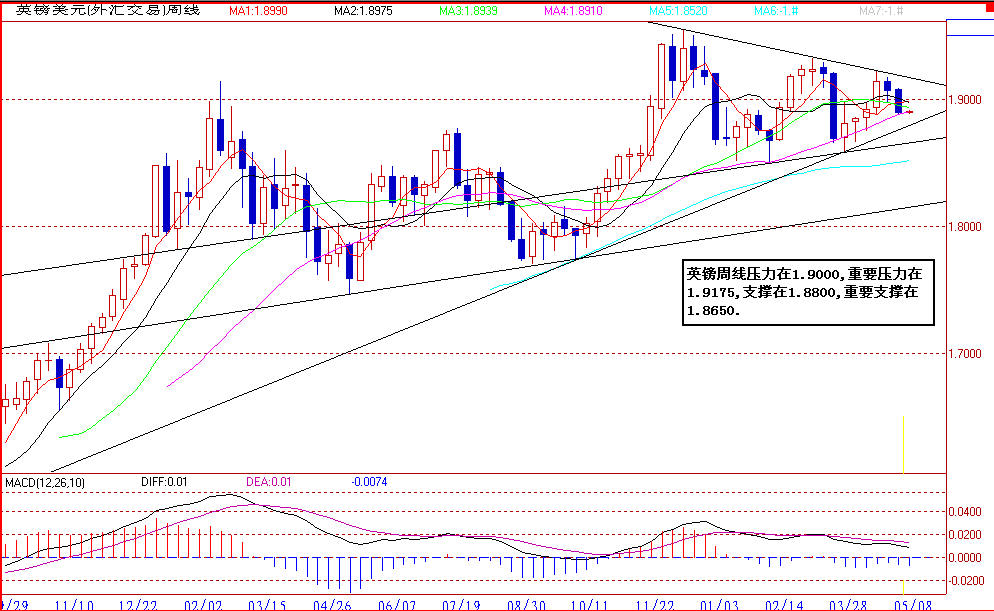The height and width of the screenshot is (611, 994).
Task: Click the 01/03 date axis label
Action: coord(720,605)
